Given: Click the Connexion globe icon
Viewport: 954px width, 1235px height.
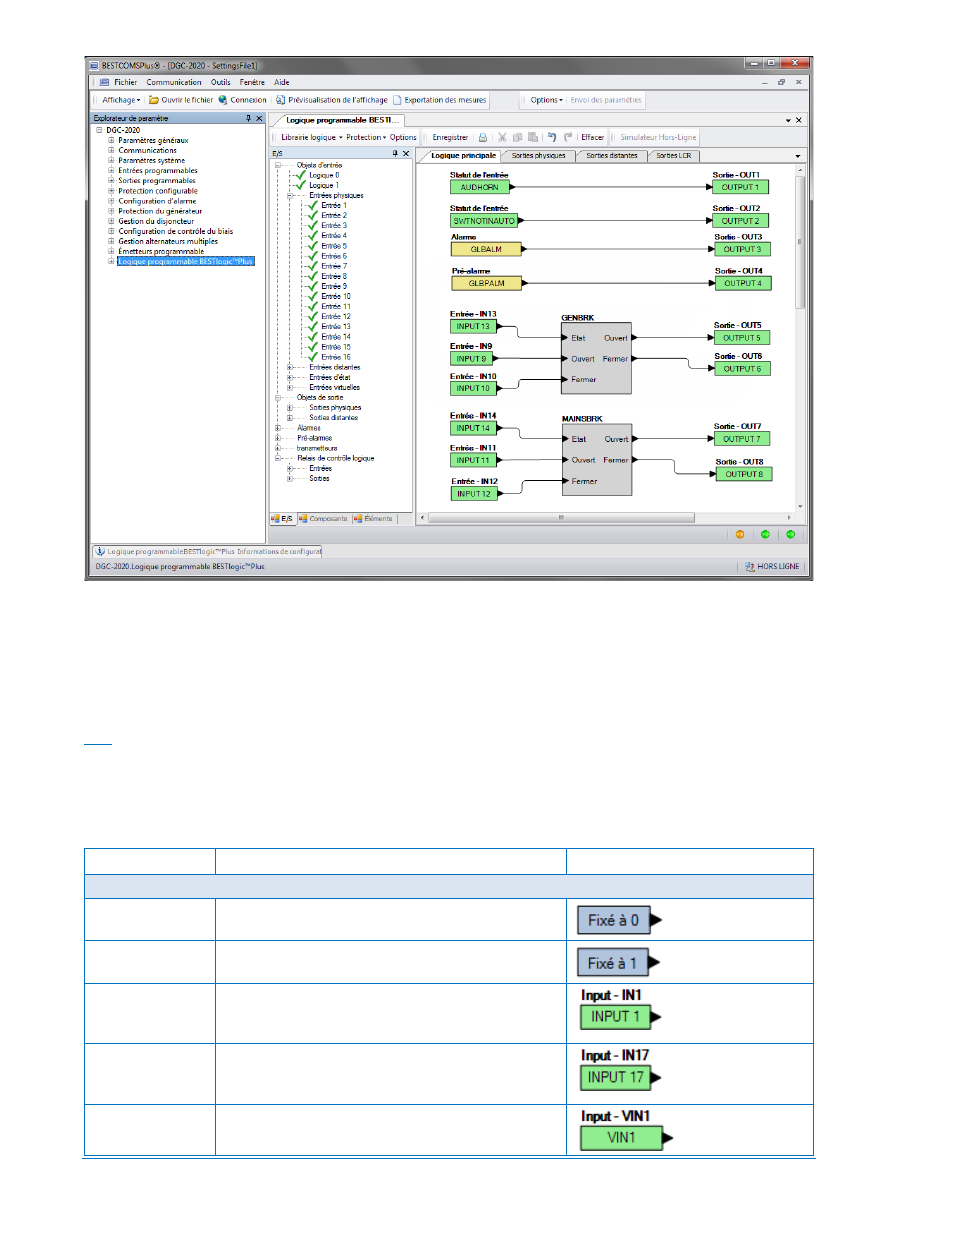Looking at the screenshot, I should tap(223, 100).
